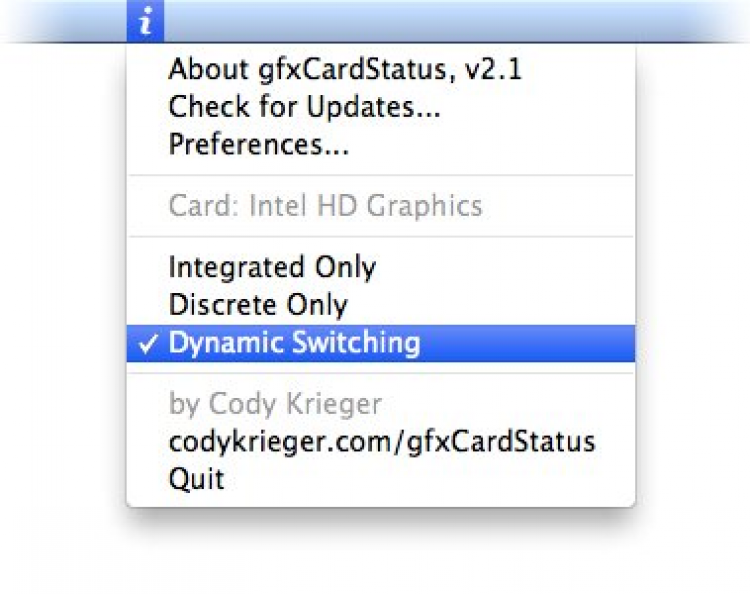The image size is (750, 594).
Task: Click the greyed "by Cody Krieger" credit
Action: [x=275, y=404]
